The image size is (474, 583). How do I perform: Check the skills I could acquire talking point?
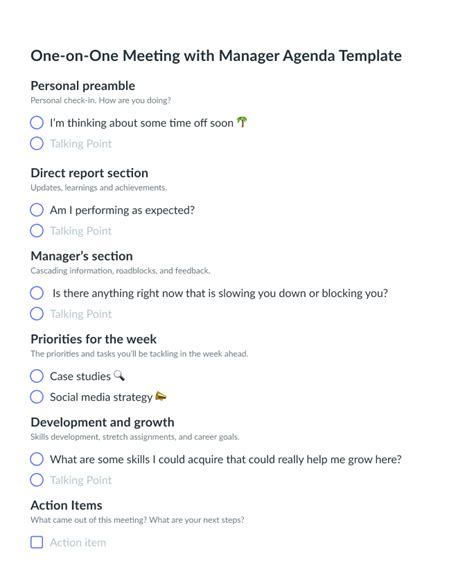pos(36,459)
